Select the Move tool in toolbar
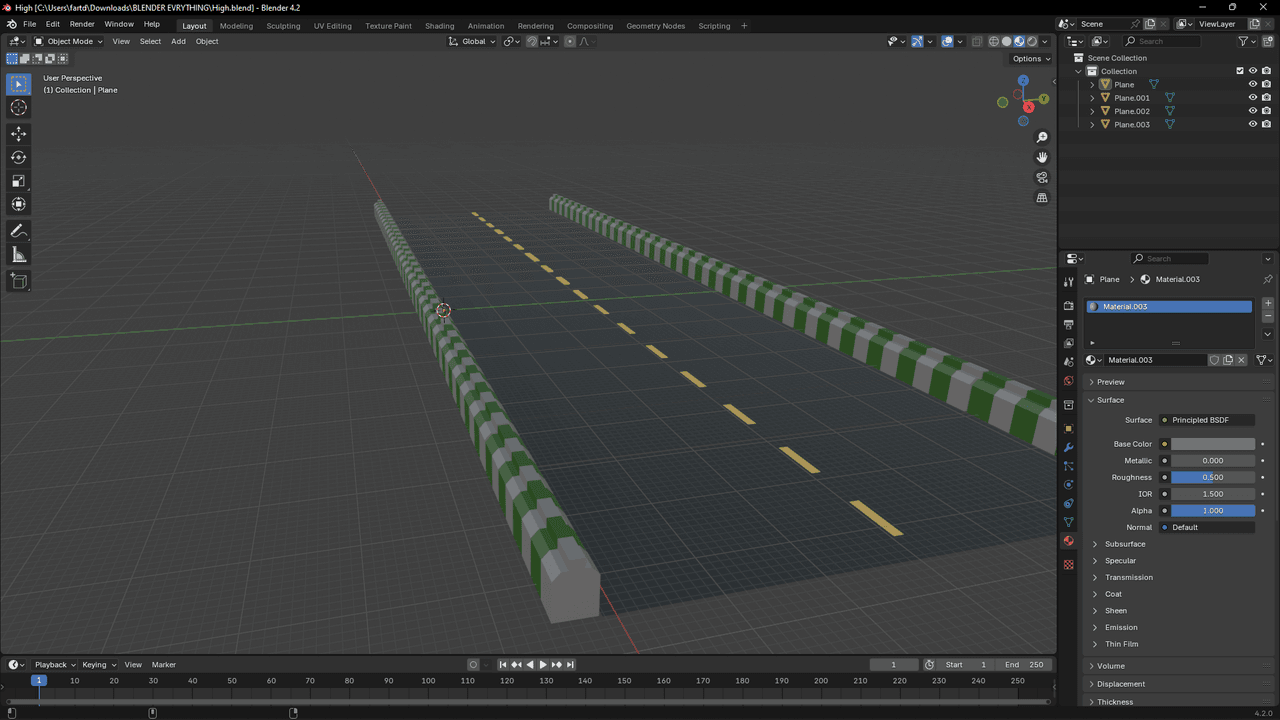 18,133
